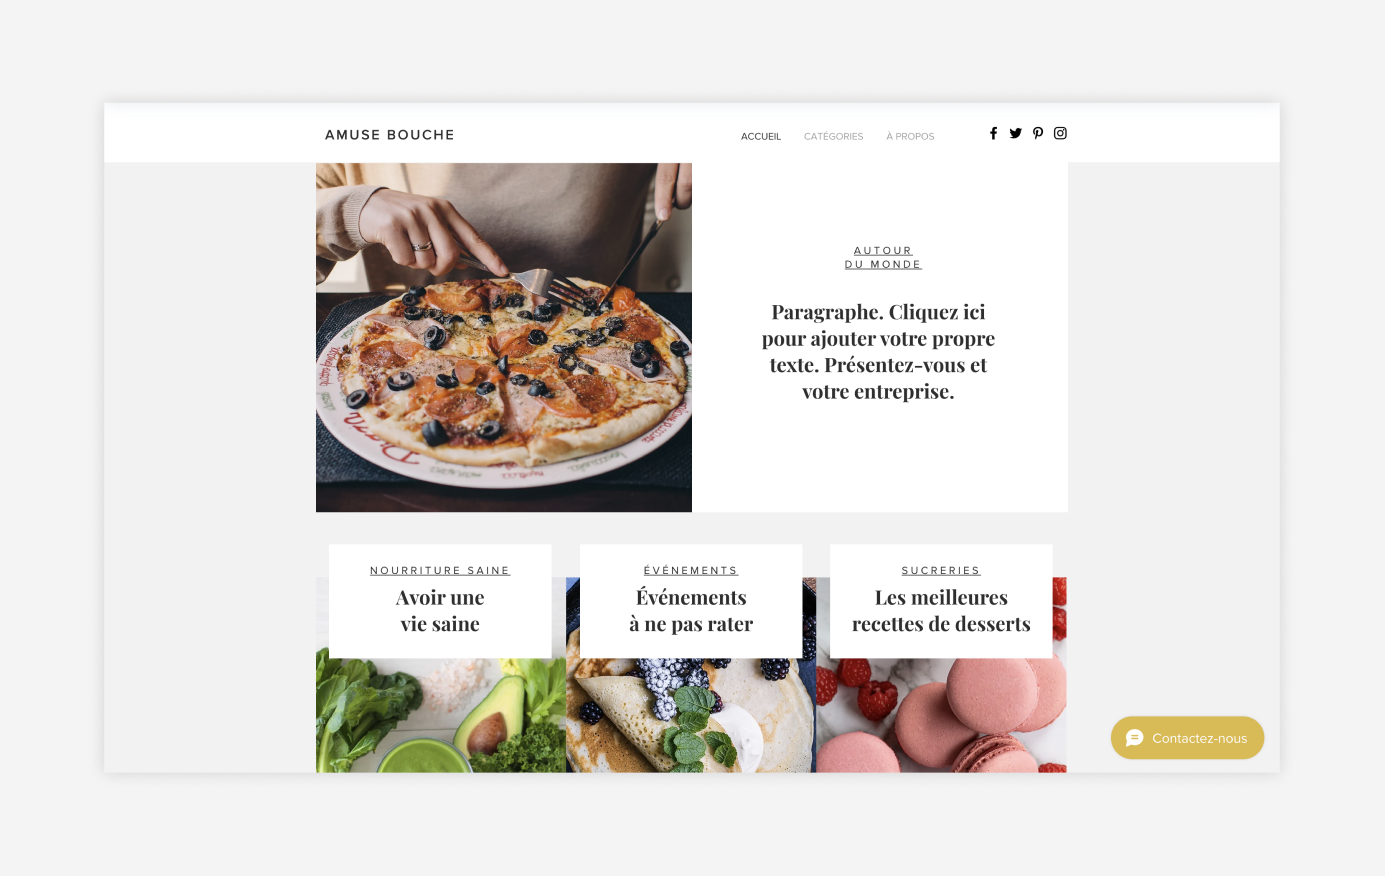This screenshot has width=1385, height=876.
Task: Follow the Nourriture saine category link
Action: pyautogui.click(x=440, y=570)
